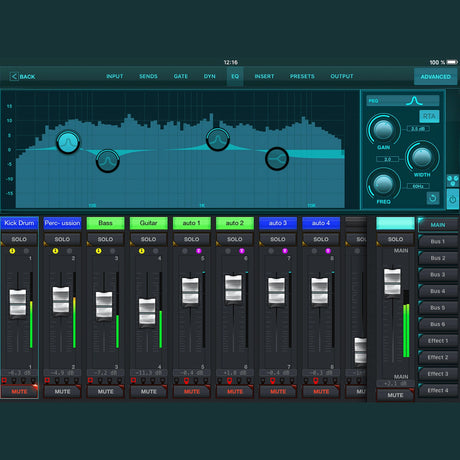Switch to the GATE tab
The width and height of the screenshot is (460, 460).
(x=181, y=76)
